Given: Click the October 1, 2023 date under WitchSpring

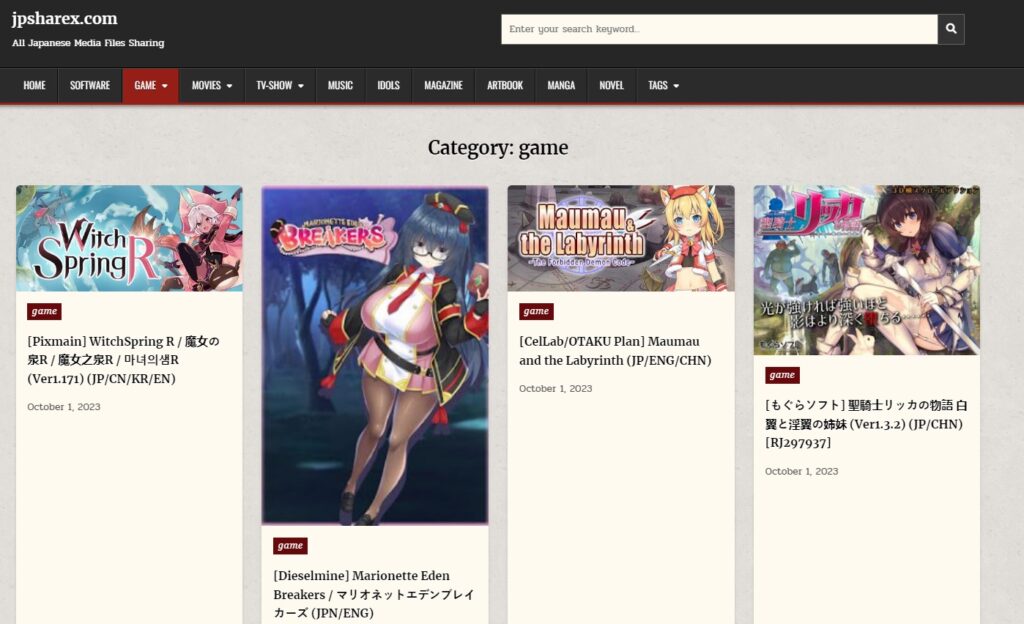Looking at the screenshot, I should pyautogui.click(x=64, y=407).
